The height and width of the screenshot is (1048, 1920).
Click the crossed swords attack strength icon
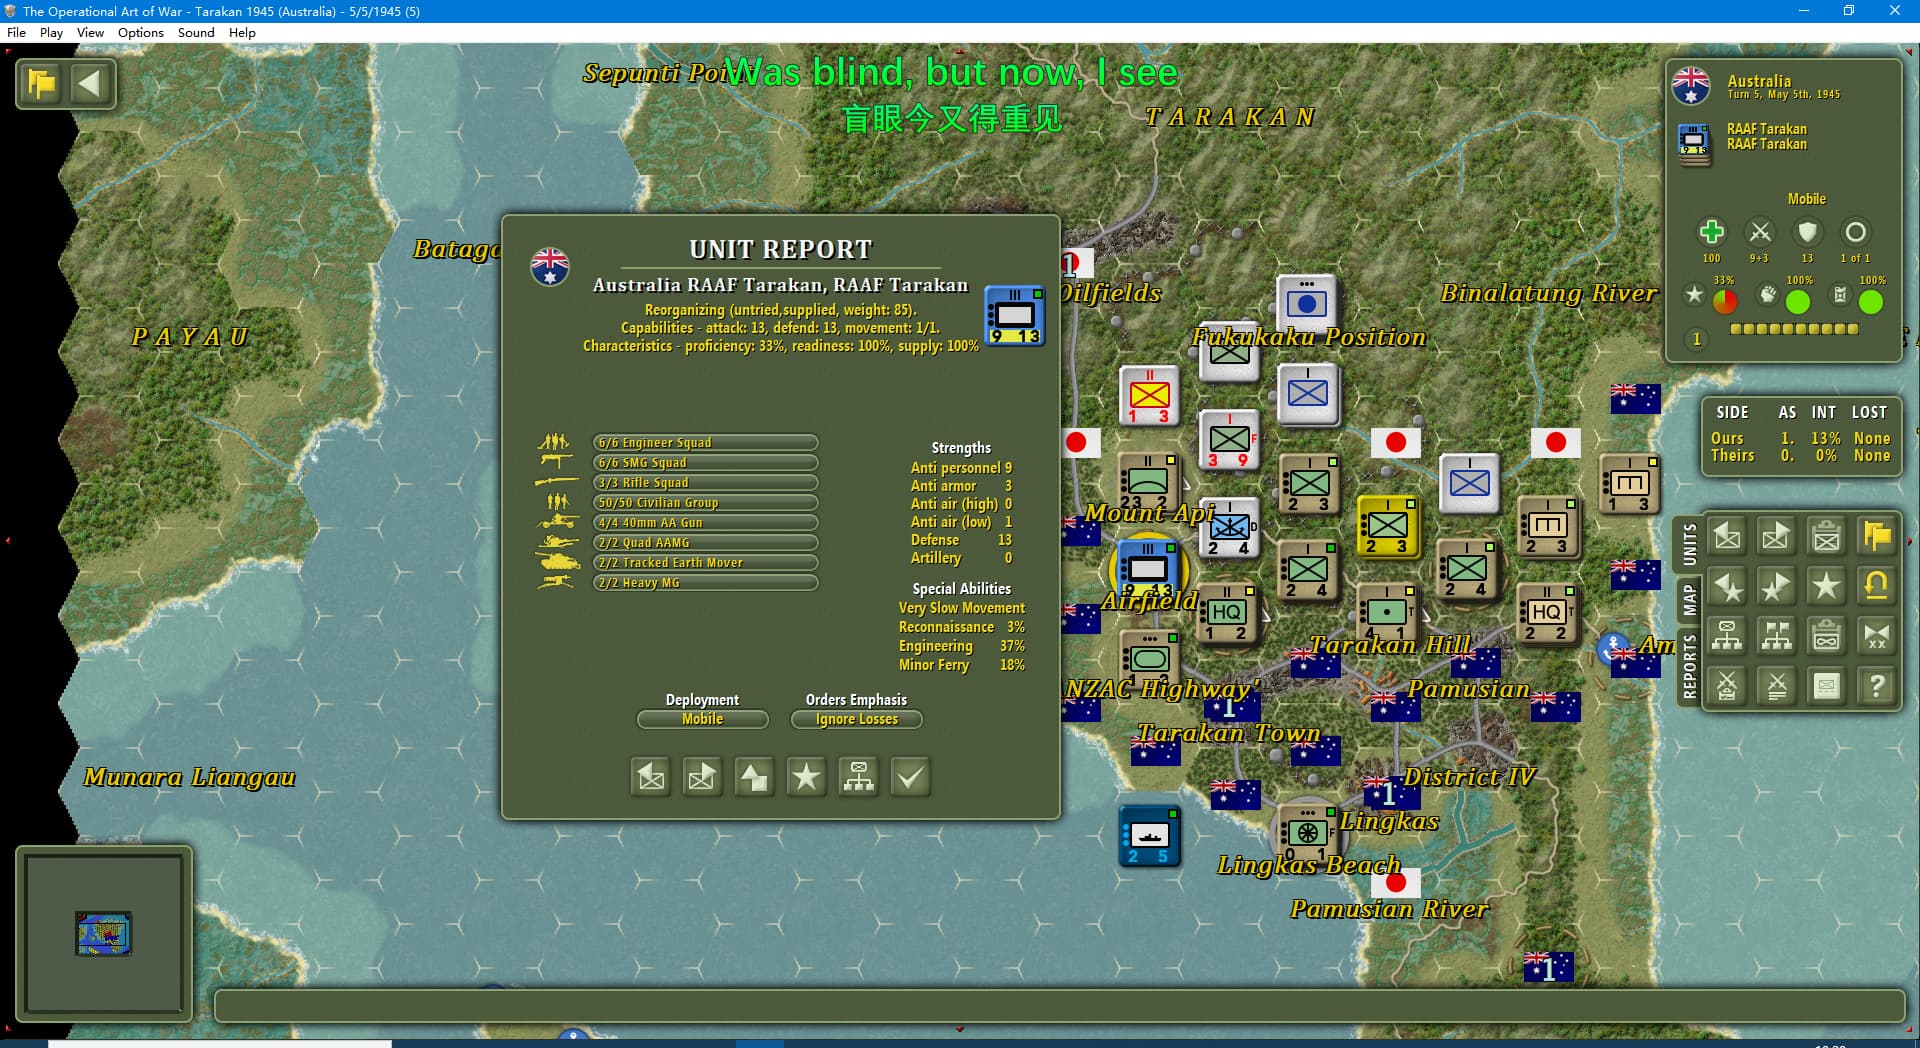click(1759, 232)
